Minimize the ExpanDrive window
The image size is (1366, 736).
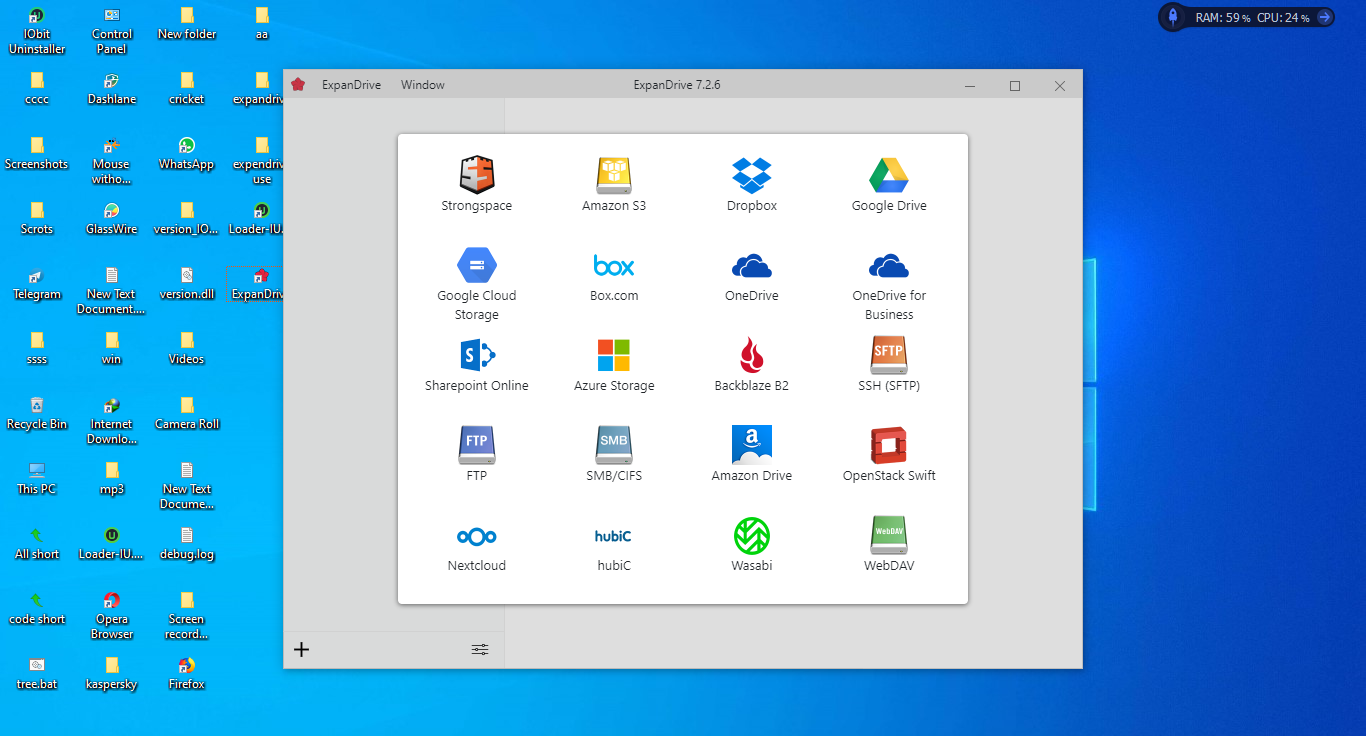(x=970, y=86)
